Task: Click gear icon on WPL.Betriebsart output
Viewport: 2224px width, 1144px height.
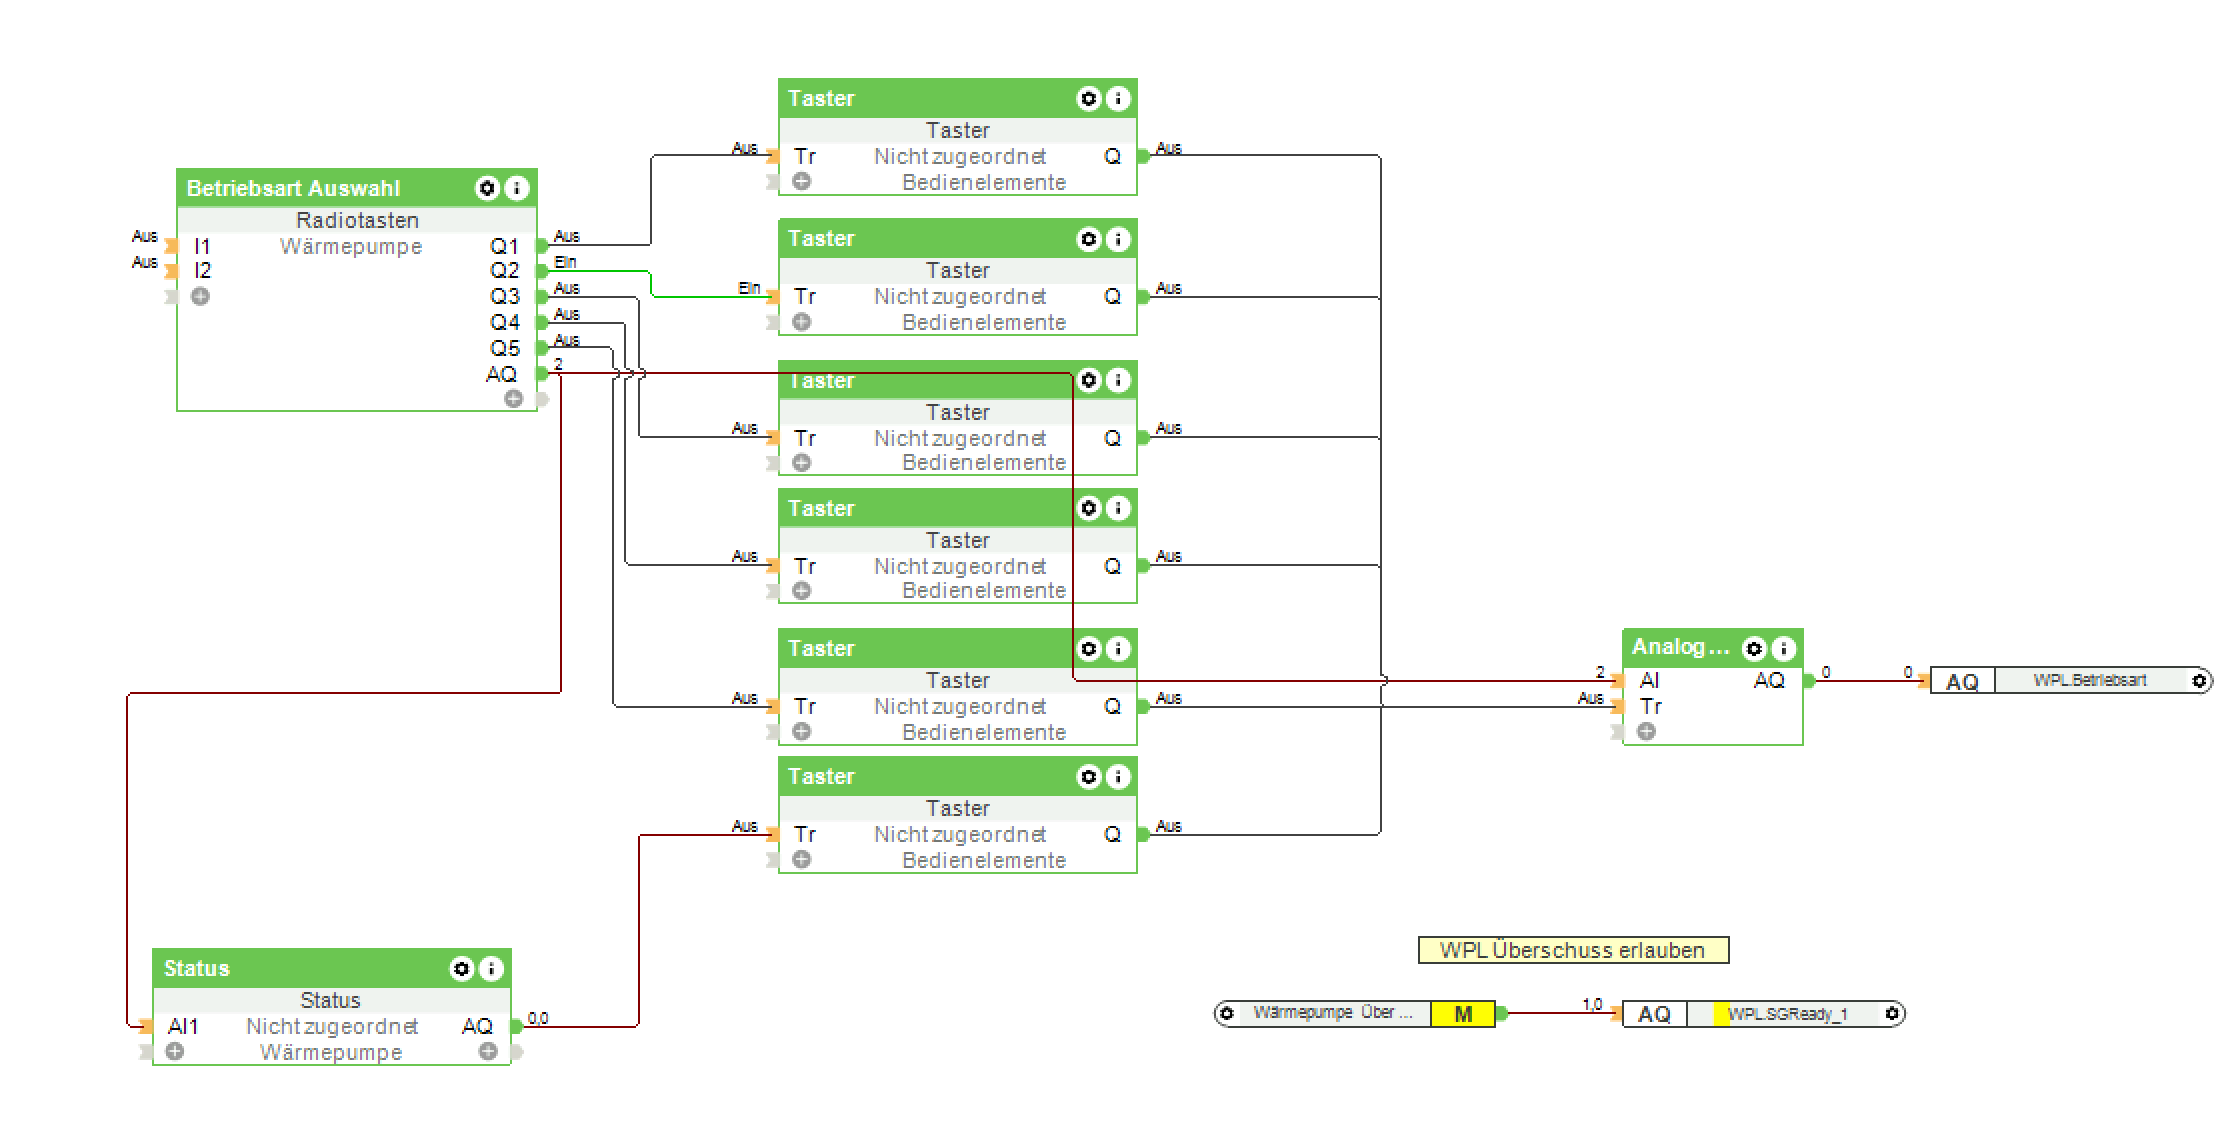Action: (2199, 681)
